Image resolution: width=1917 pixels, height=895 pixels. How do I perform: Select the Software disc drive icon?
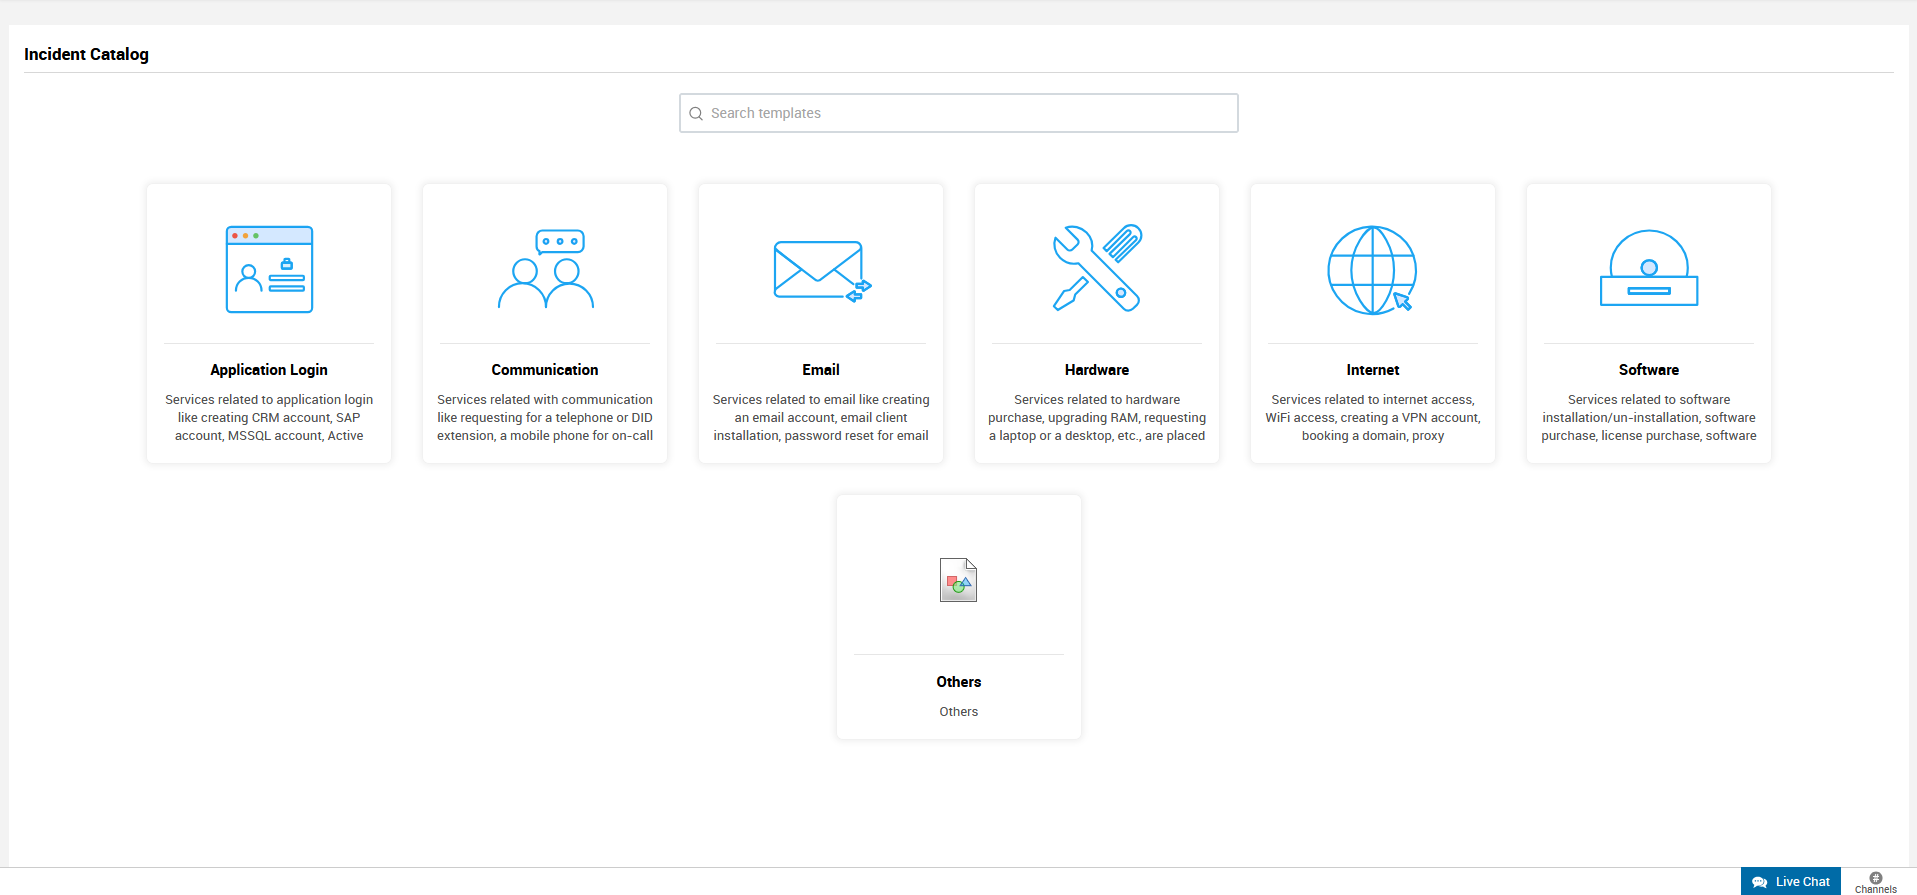click(1649, 268)
